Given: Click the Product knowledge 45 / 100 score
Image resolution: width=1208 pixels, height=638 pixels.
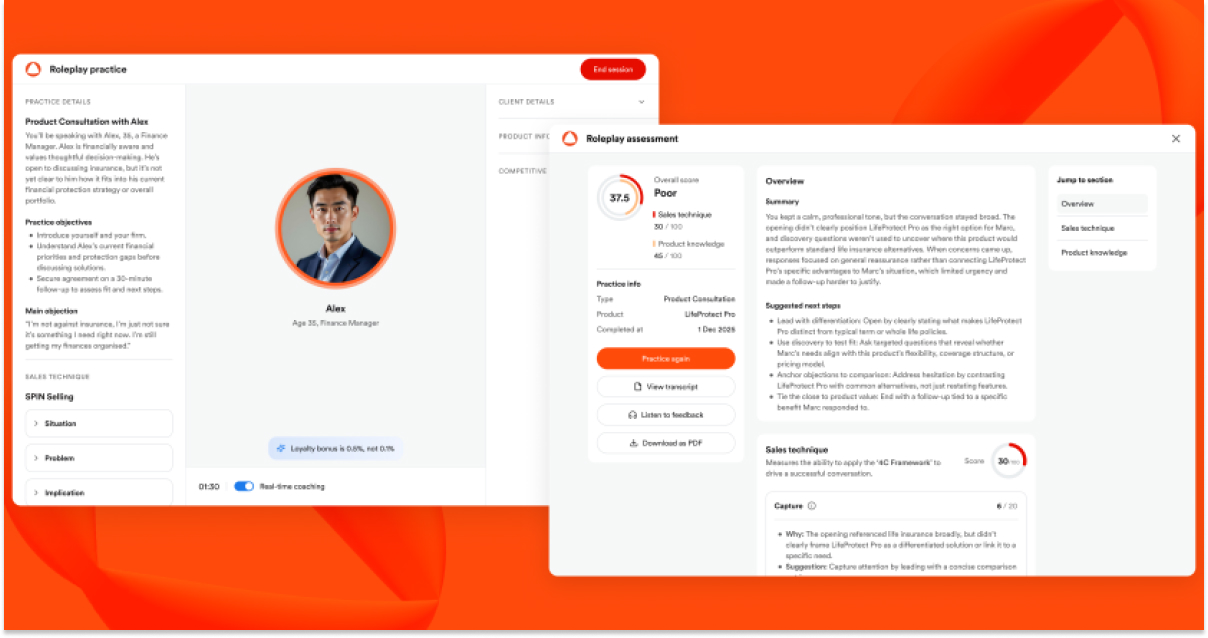Looking at the screenshot, I should 670,256.
